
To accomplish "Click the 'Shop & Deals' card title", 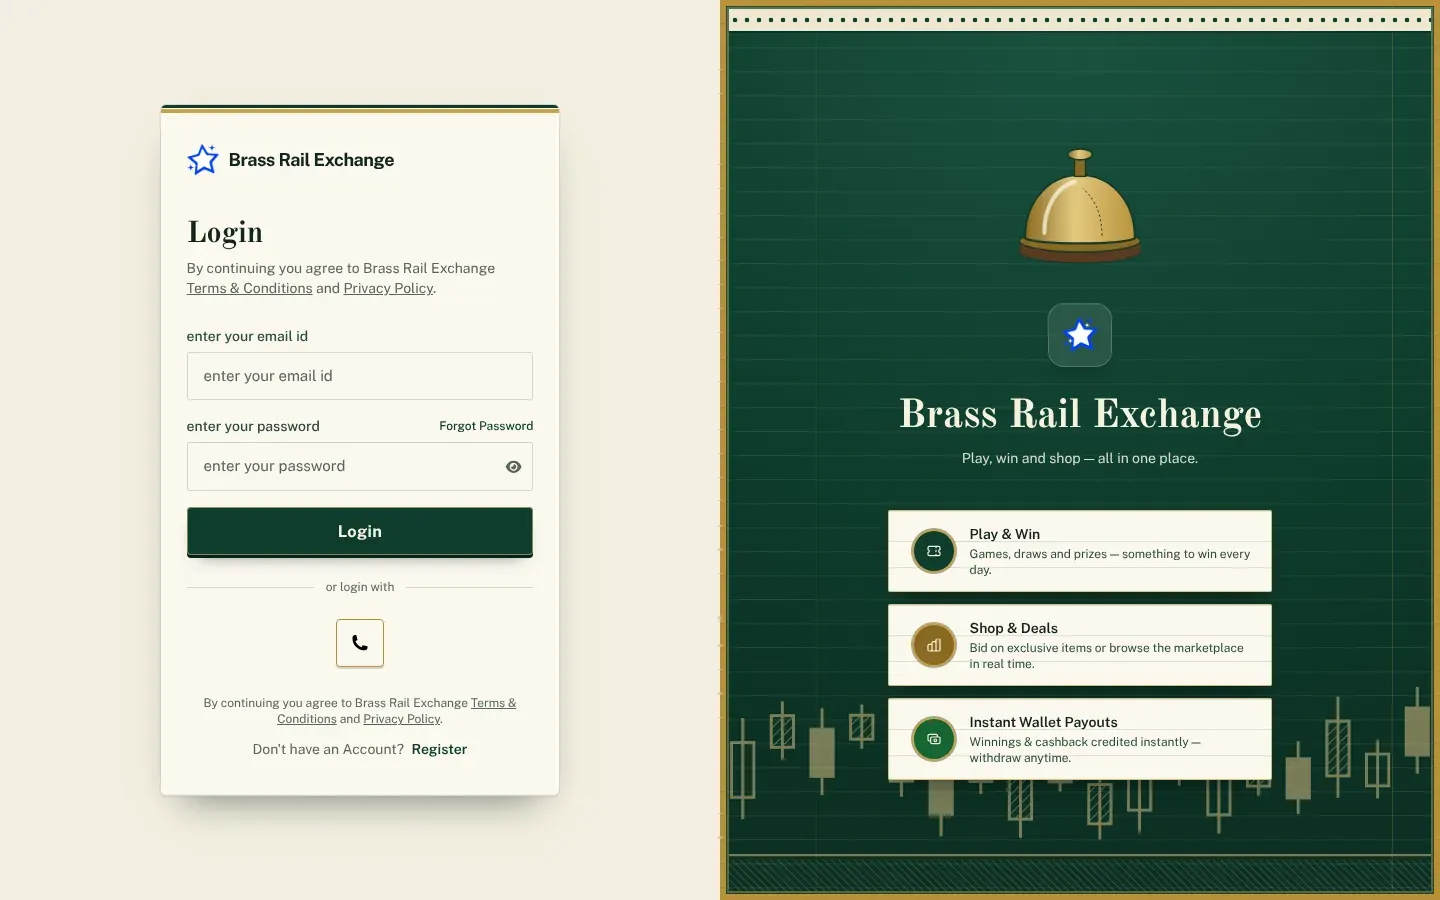I will pyautogui.click(x=1014, y=628).
